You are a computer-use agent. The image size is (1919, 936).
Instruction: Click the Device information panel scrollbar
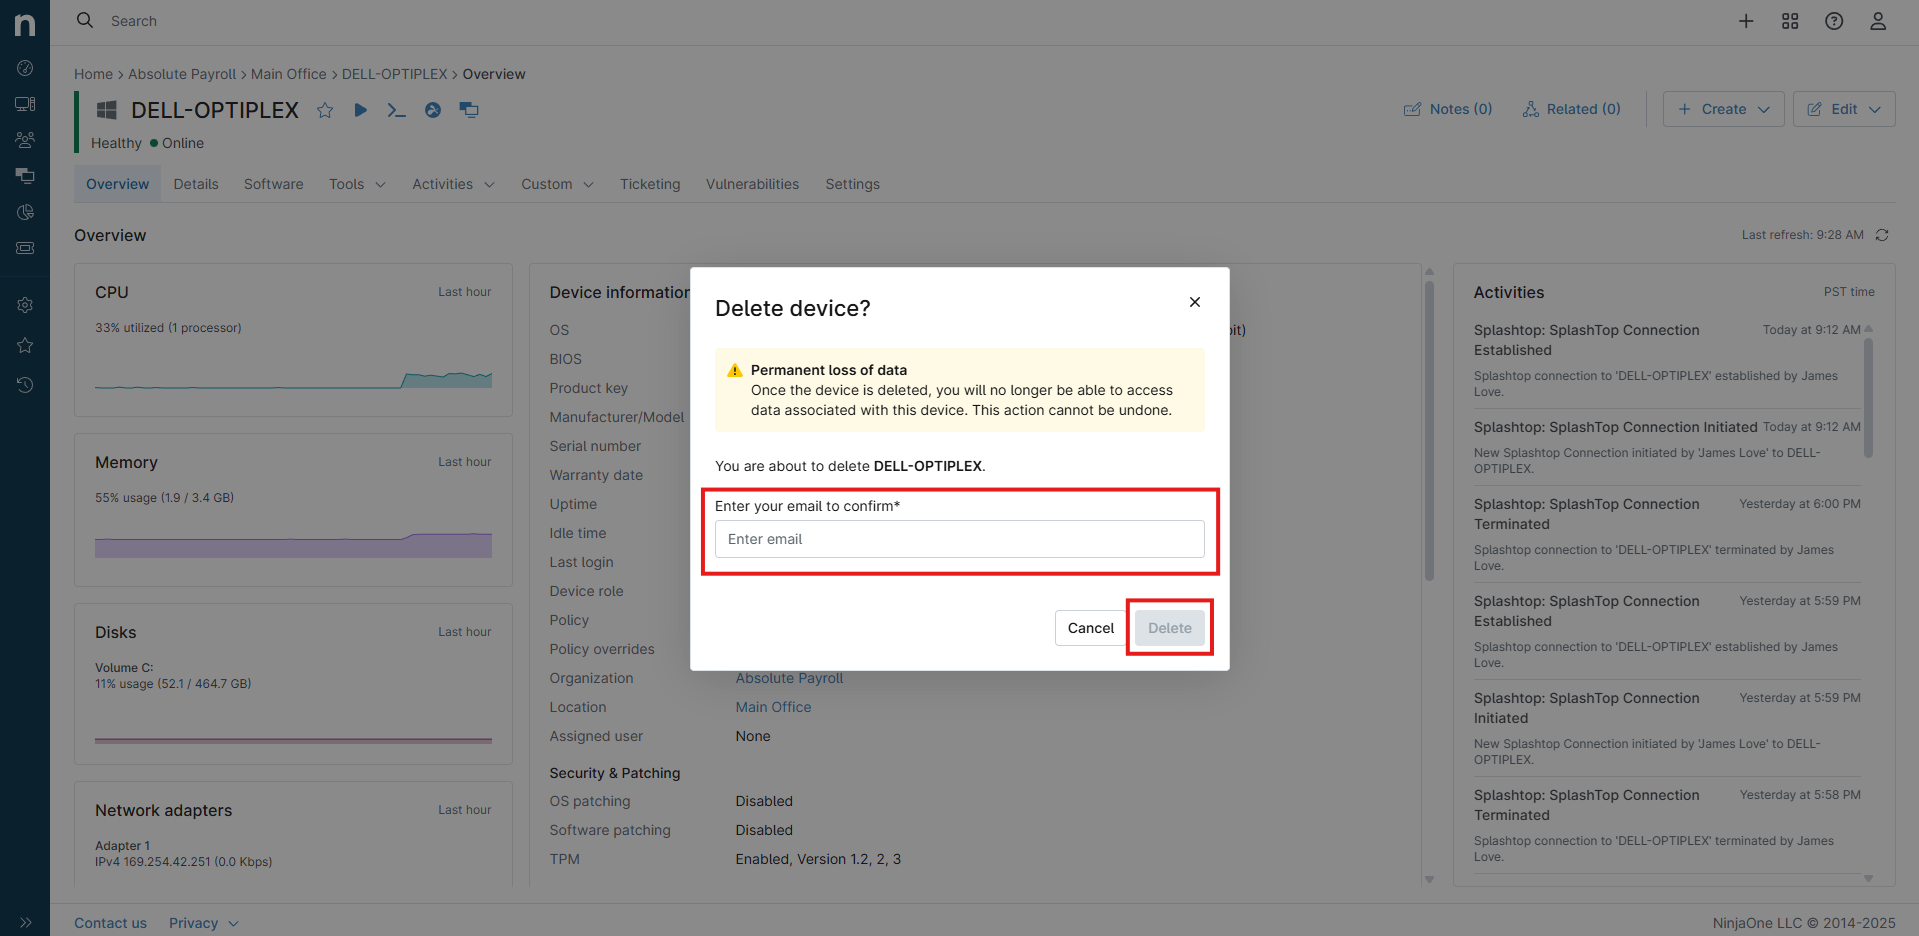(x=1429, y=430)
